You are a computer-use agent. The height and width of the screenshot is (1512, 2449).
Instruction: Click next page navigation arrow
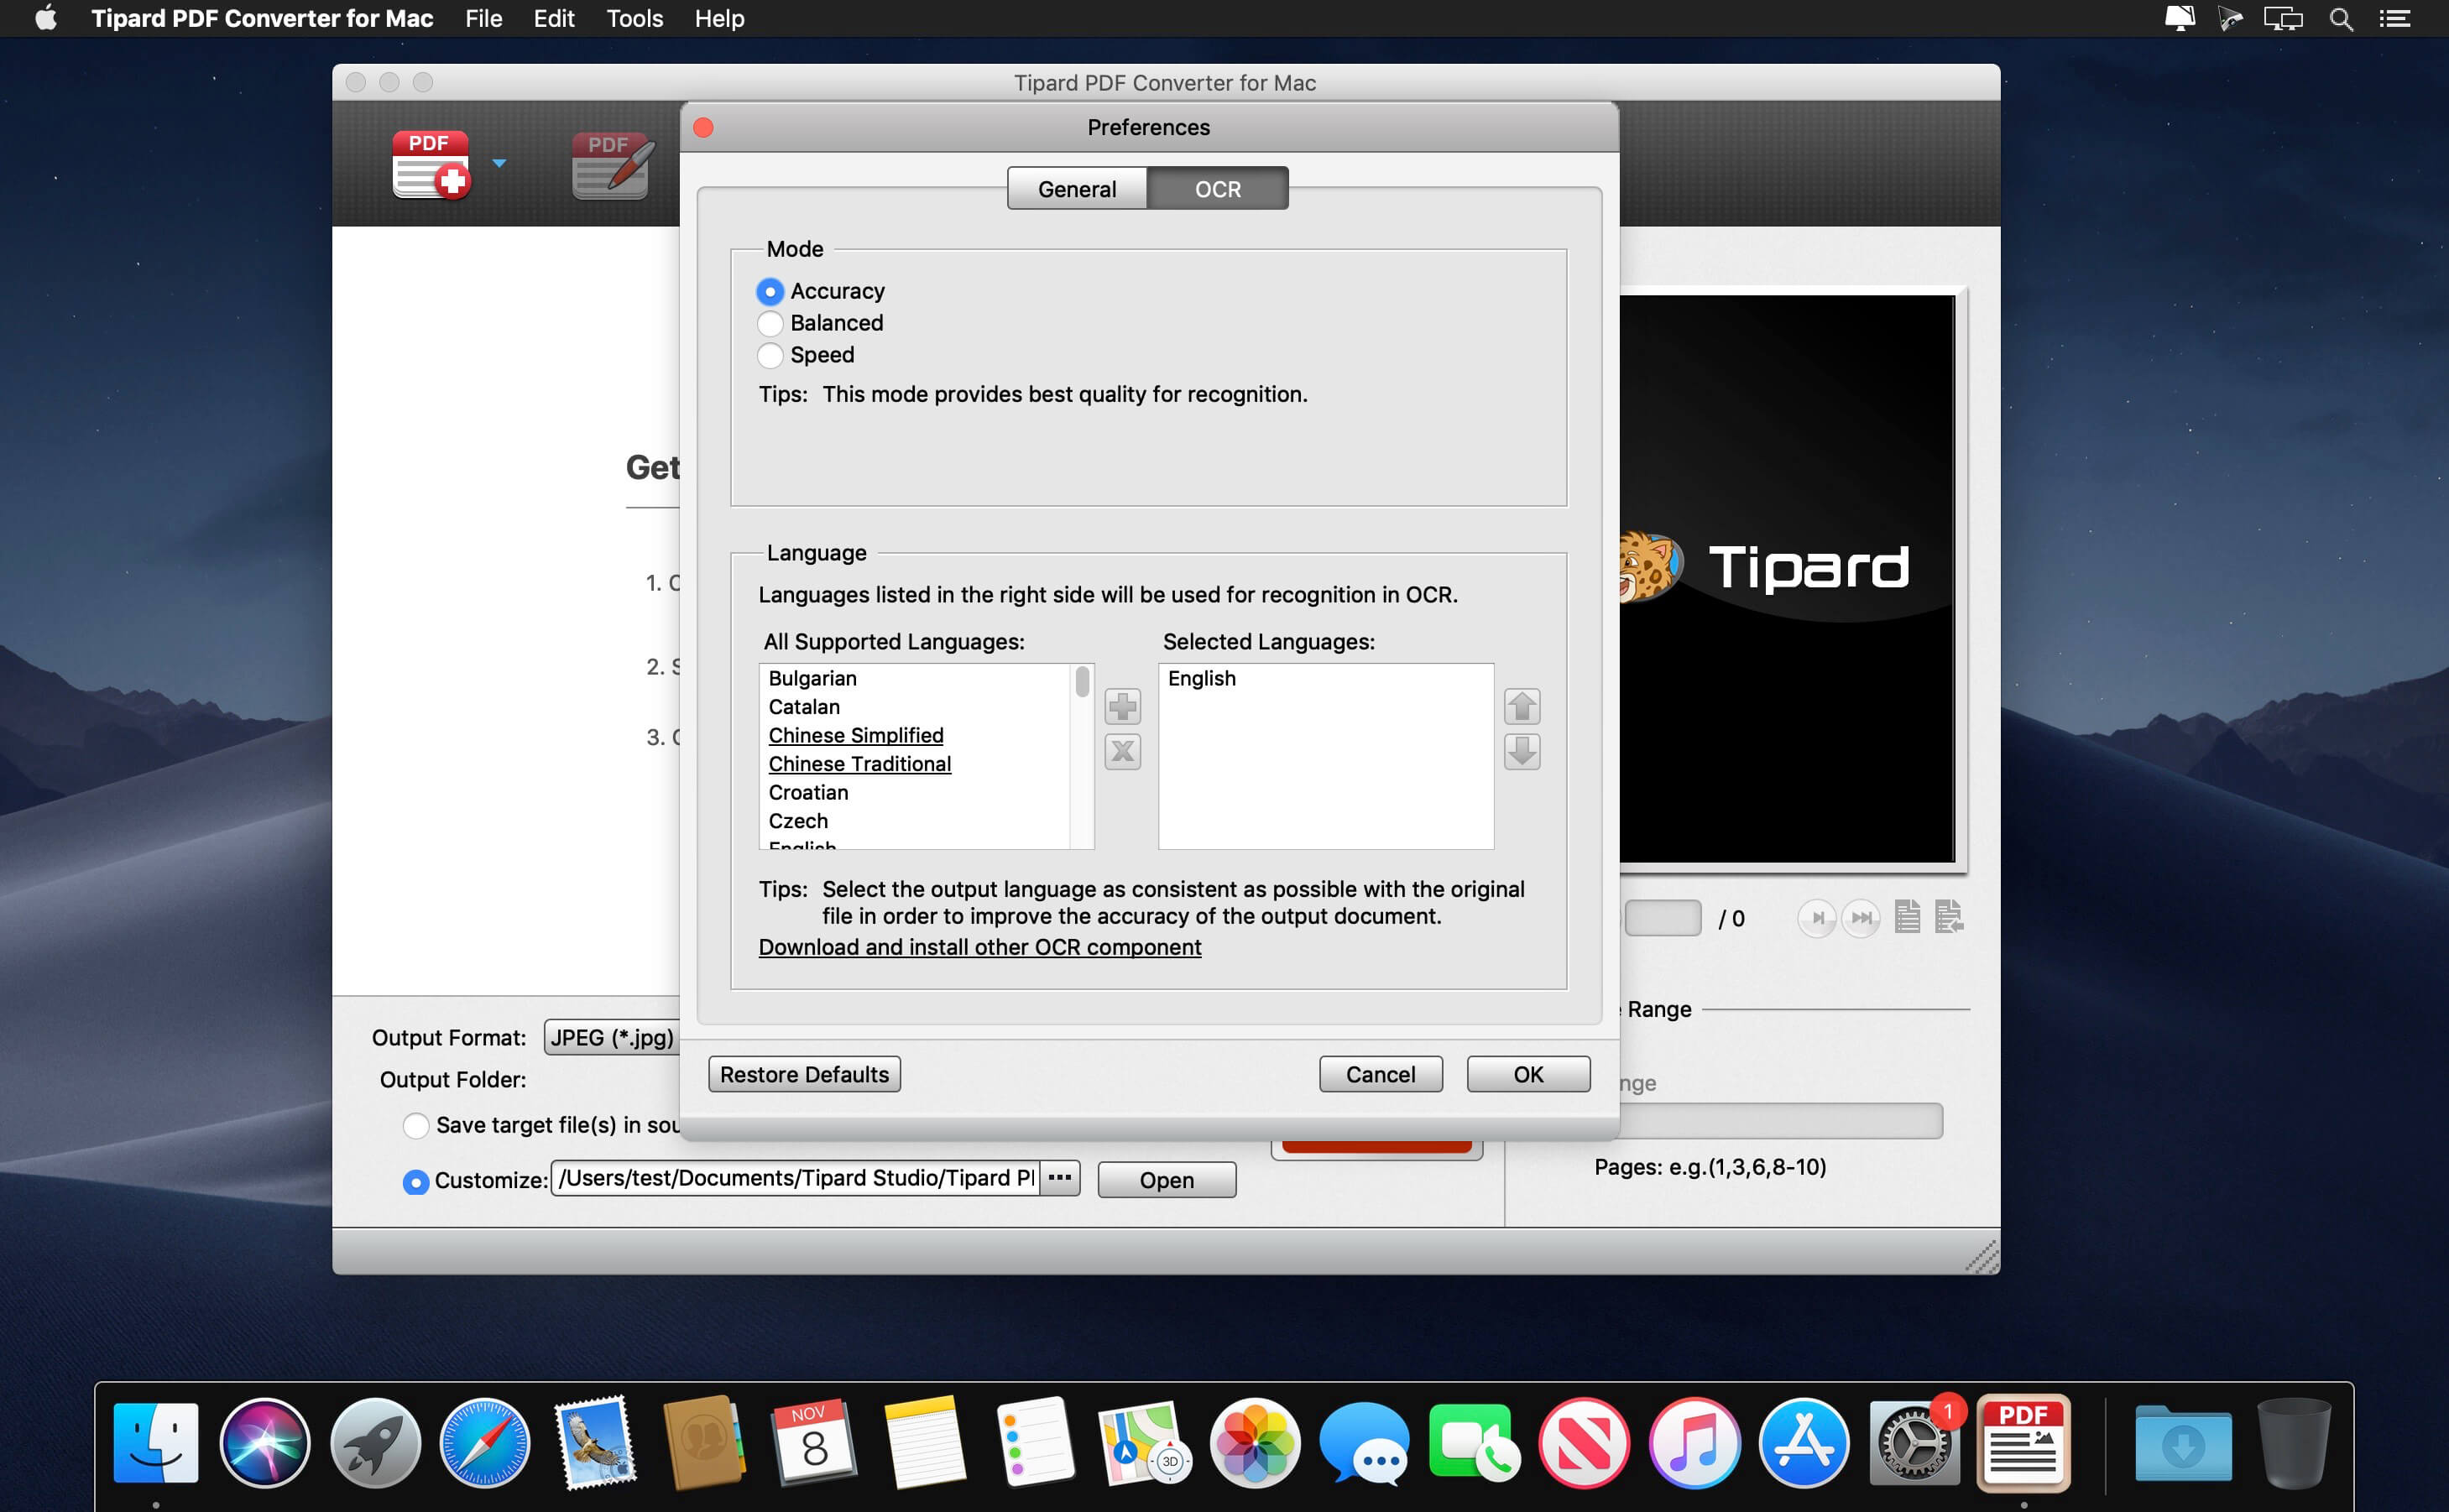click(1820, 918)
